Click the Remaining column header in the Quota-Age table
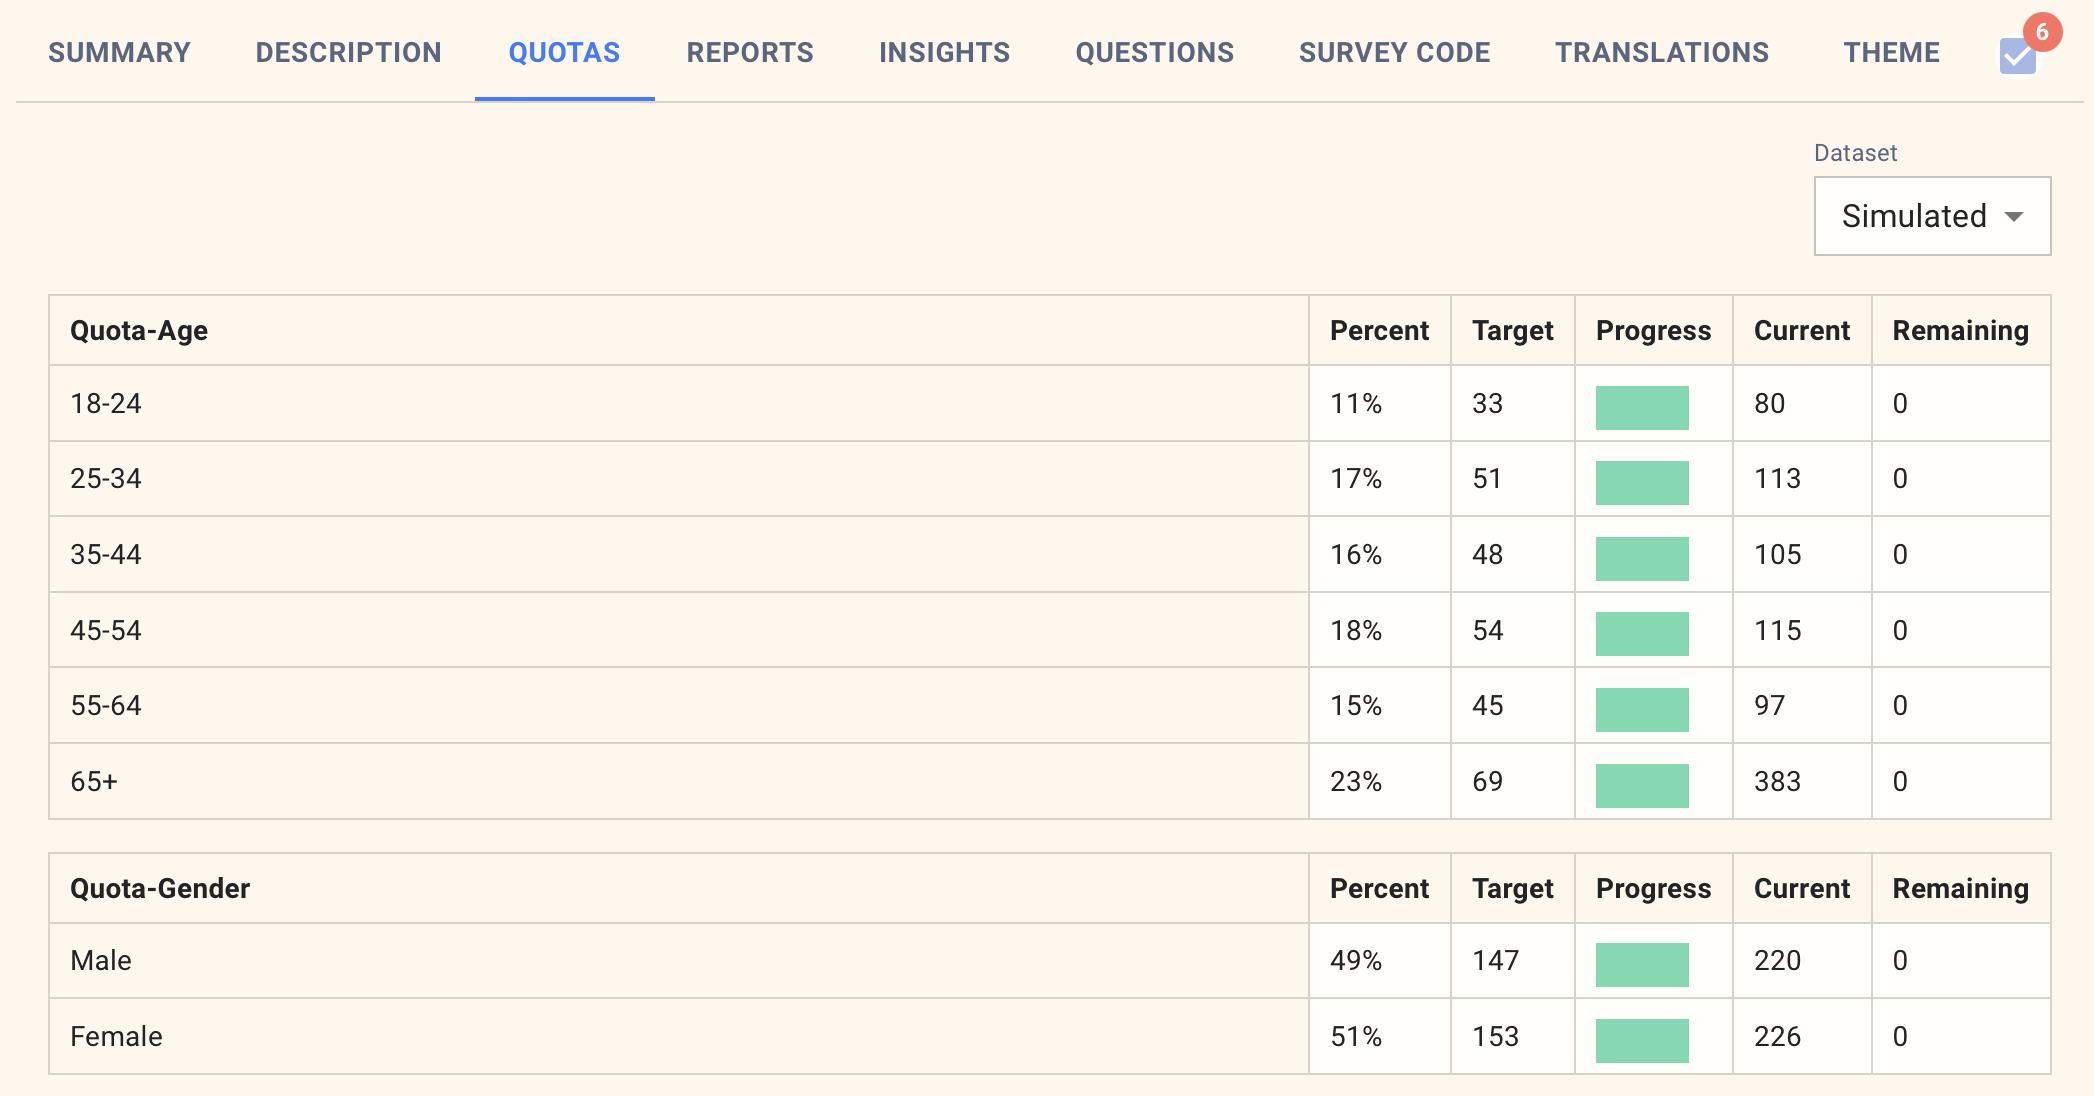This screenshot has width=2094, height=1096. click(x=1960, y=331)
